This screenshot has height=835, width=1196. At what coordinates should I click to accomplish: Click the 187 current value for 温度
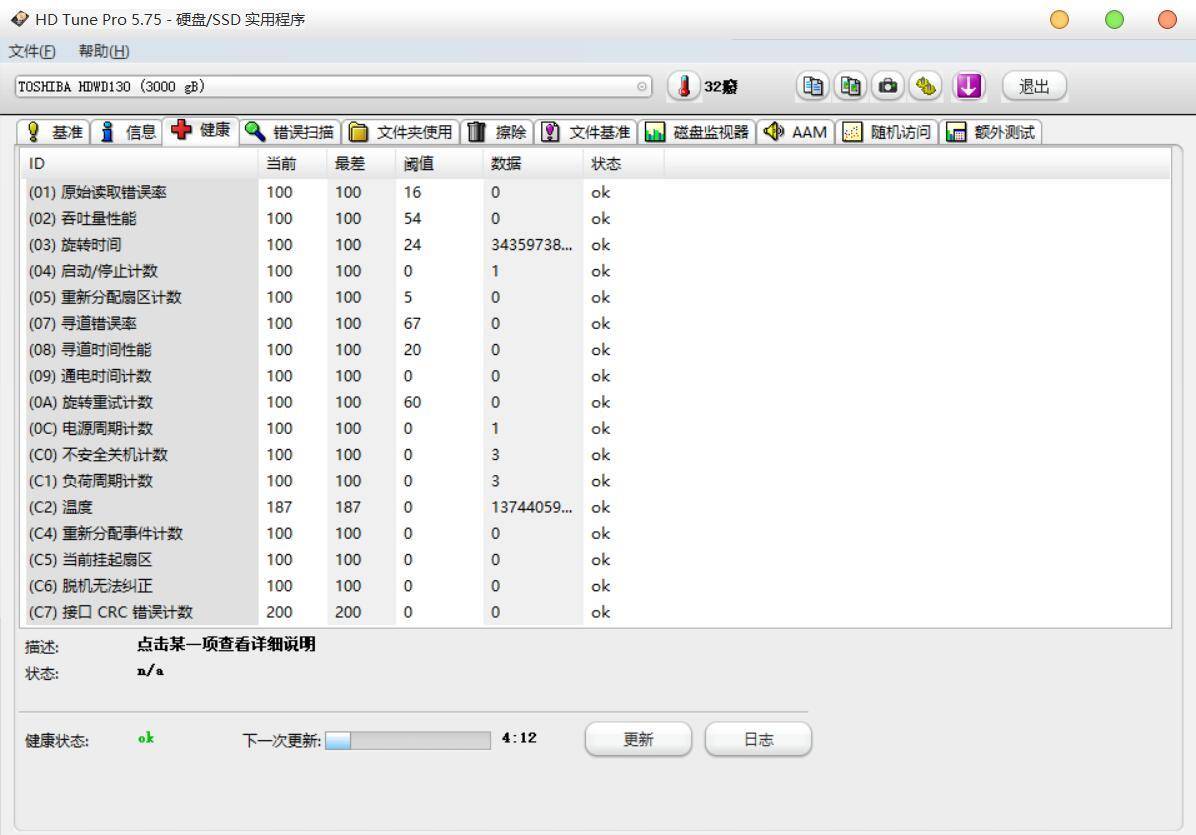coord(279,507)
